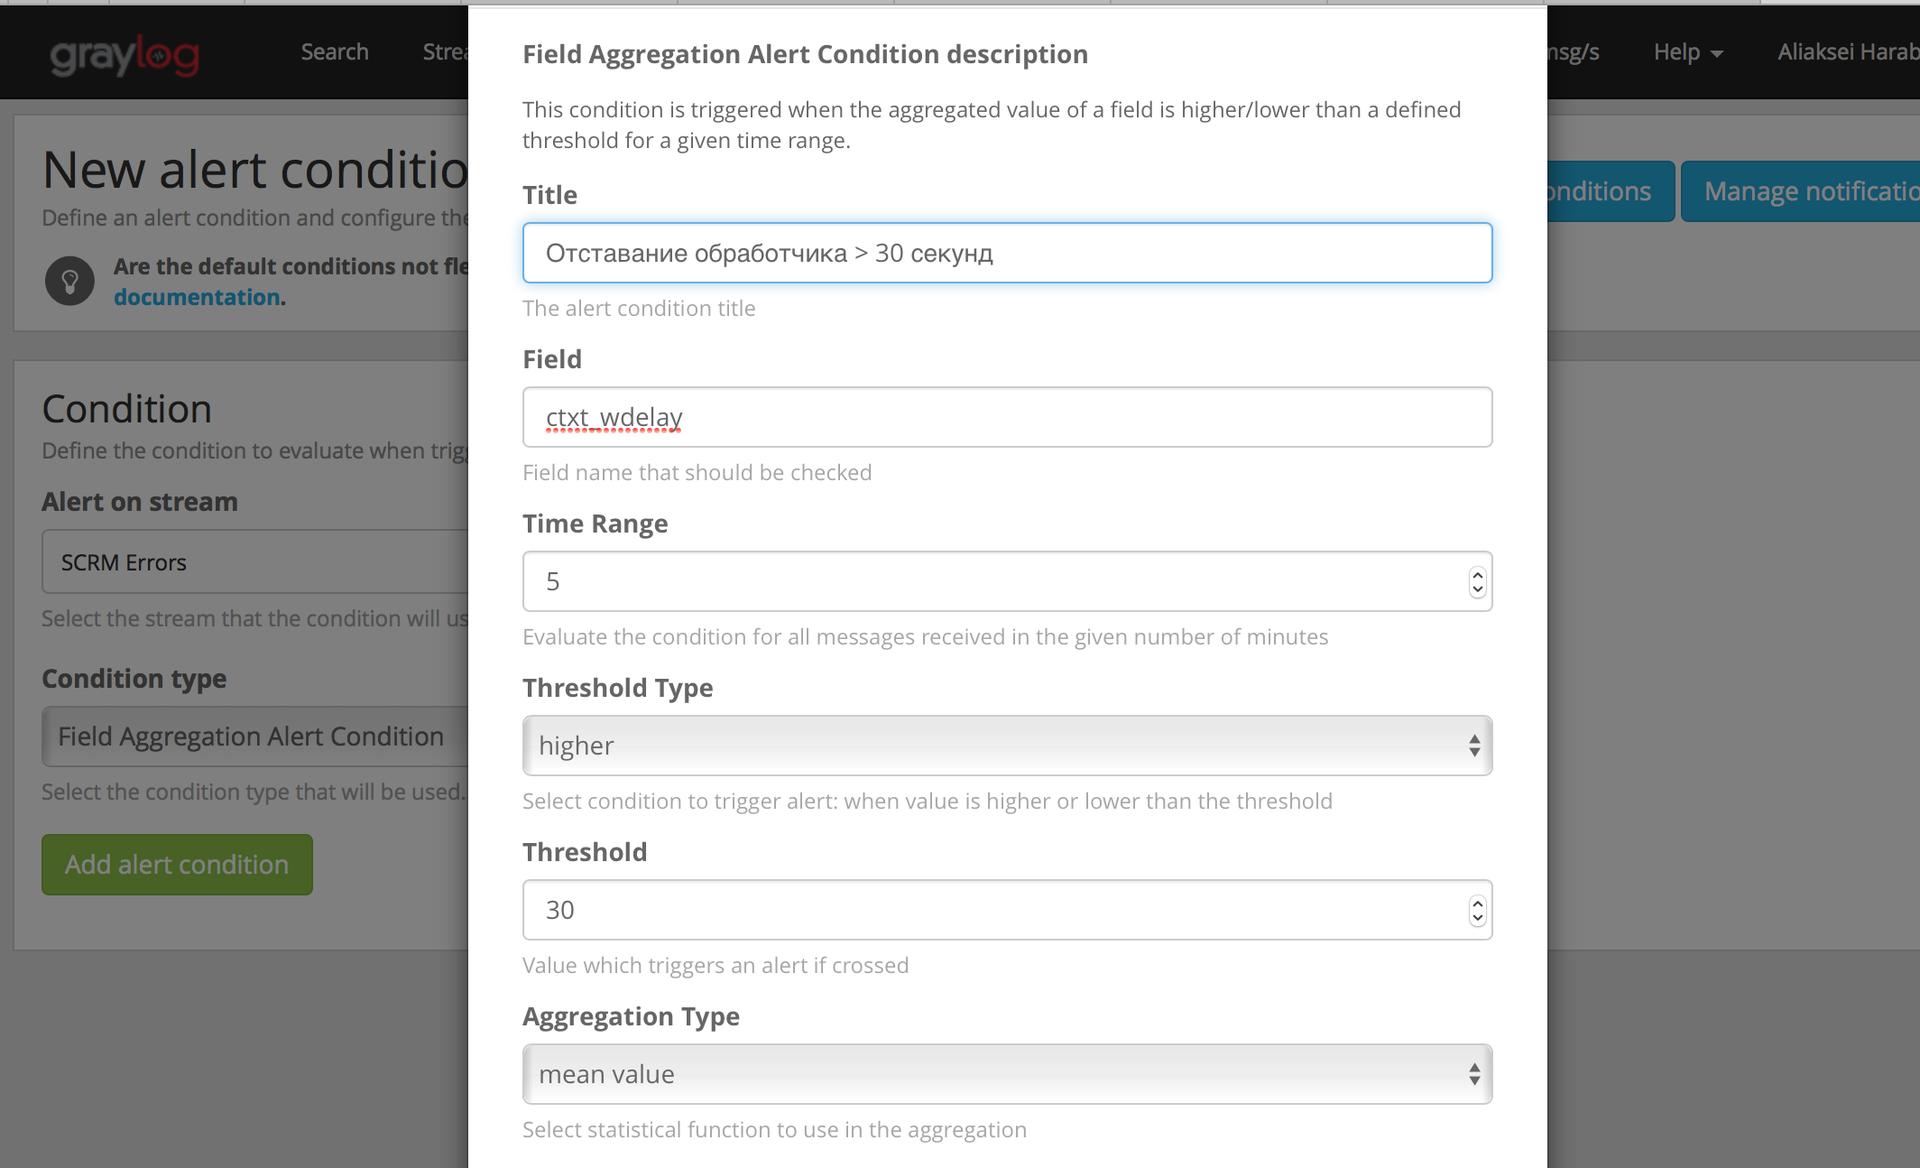
Task: Click the lightbulb tip icon
Action: pos(69,280)
